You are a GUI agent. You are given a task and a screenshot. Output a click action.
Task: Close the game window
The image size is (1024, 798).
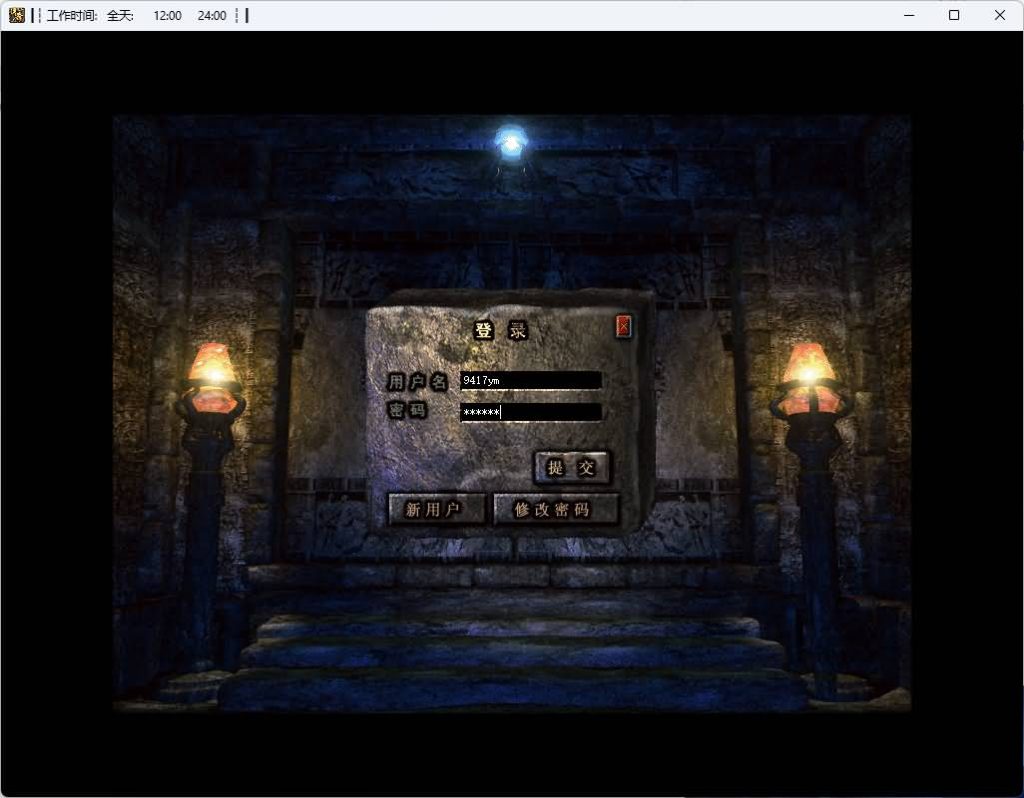pyautogui.click(x=1000, y=15)
